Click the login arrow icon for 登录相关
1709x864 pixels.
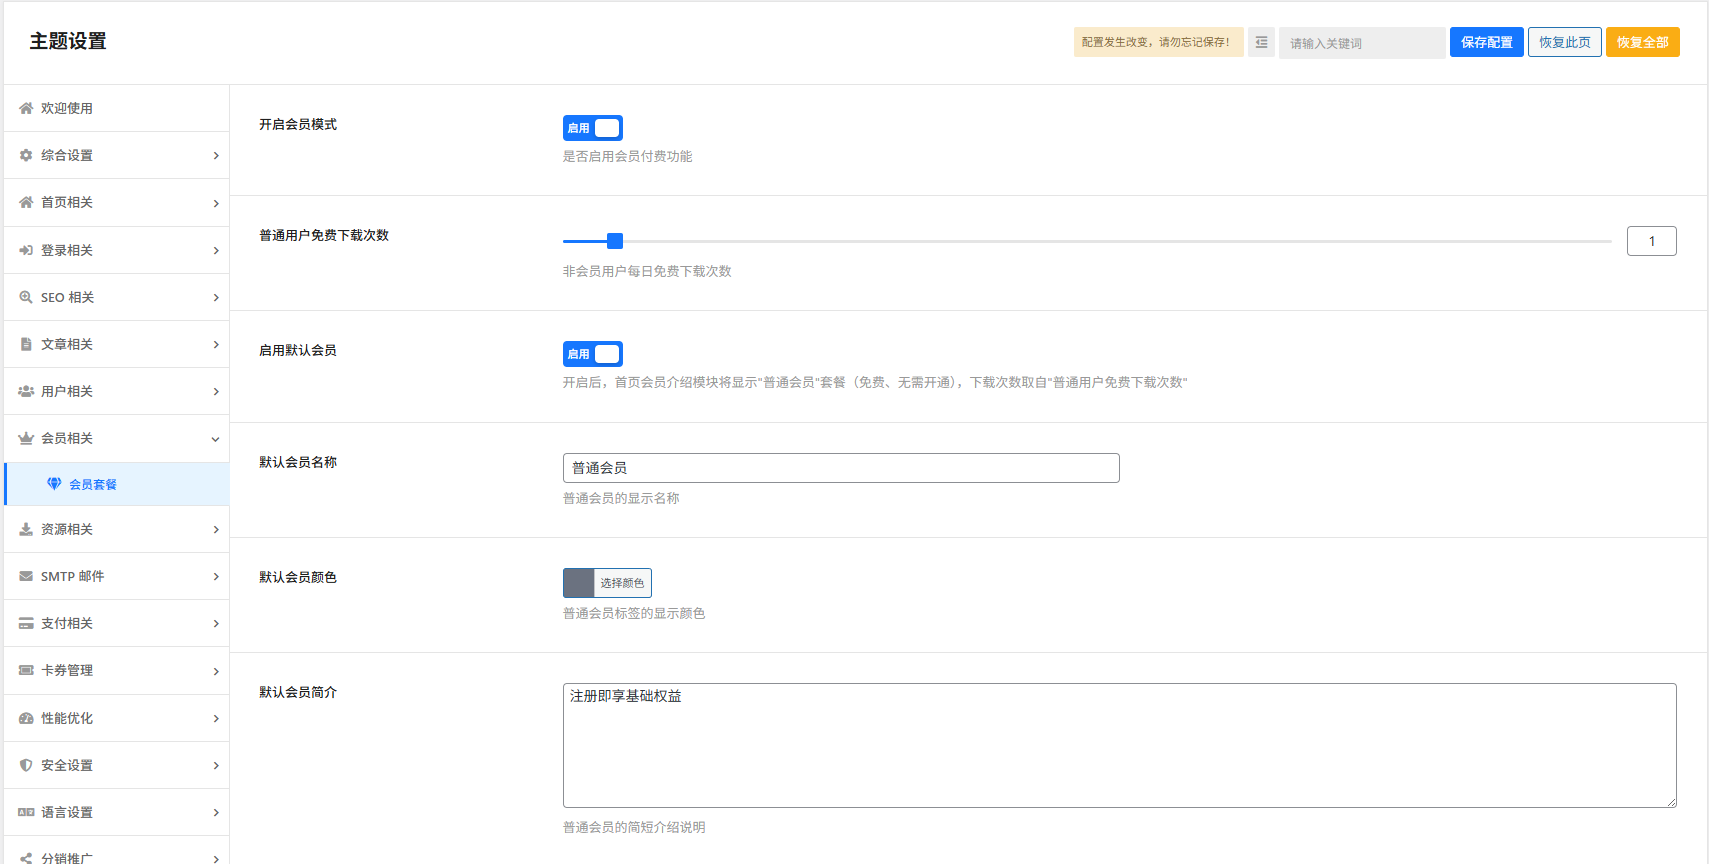click(26, 250)
